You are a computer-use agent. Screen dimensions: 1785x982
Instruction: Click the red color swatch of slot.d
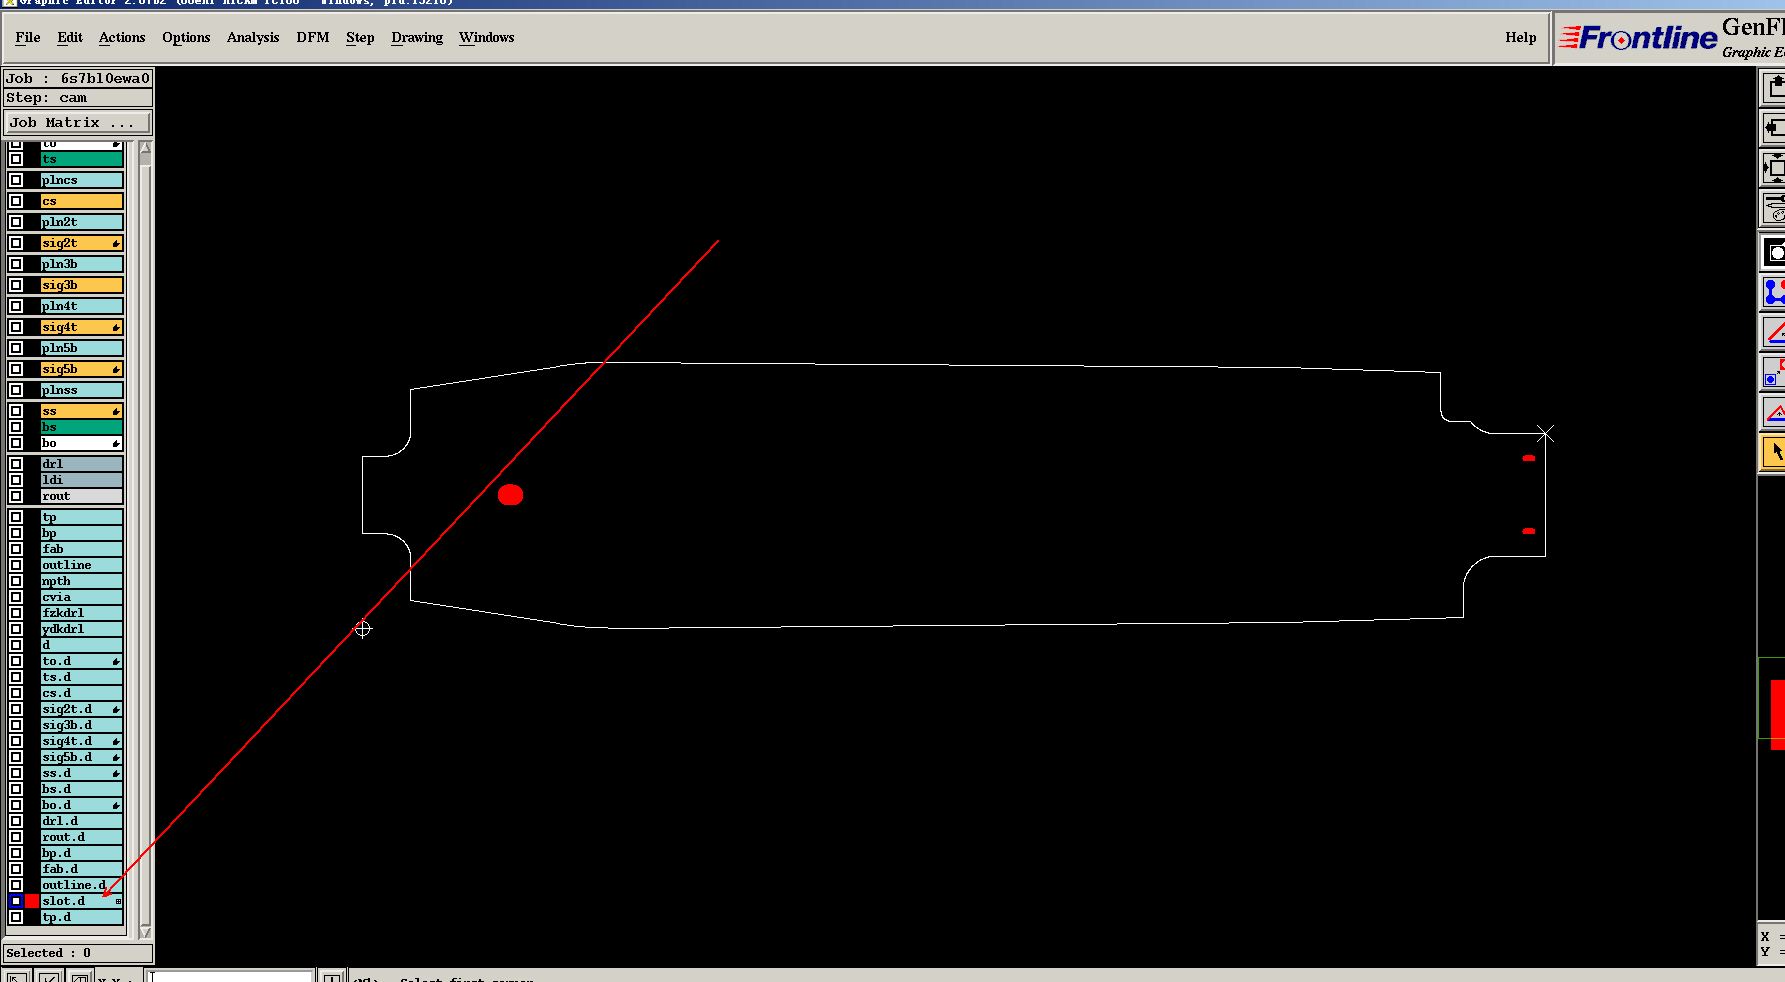[x=32, y=901]
